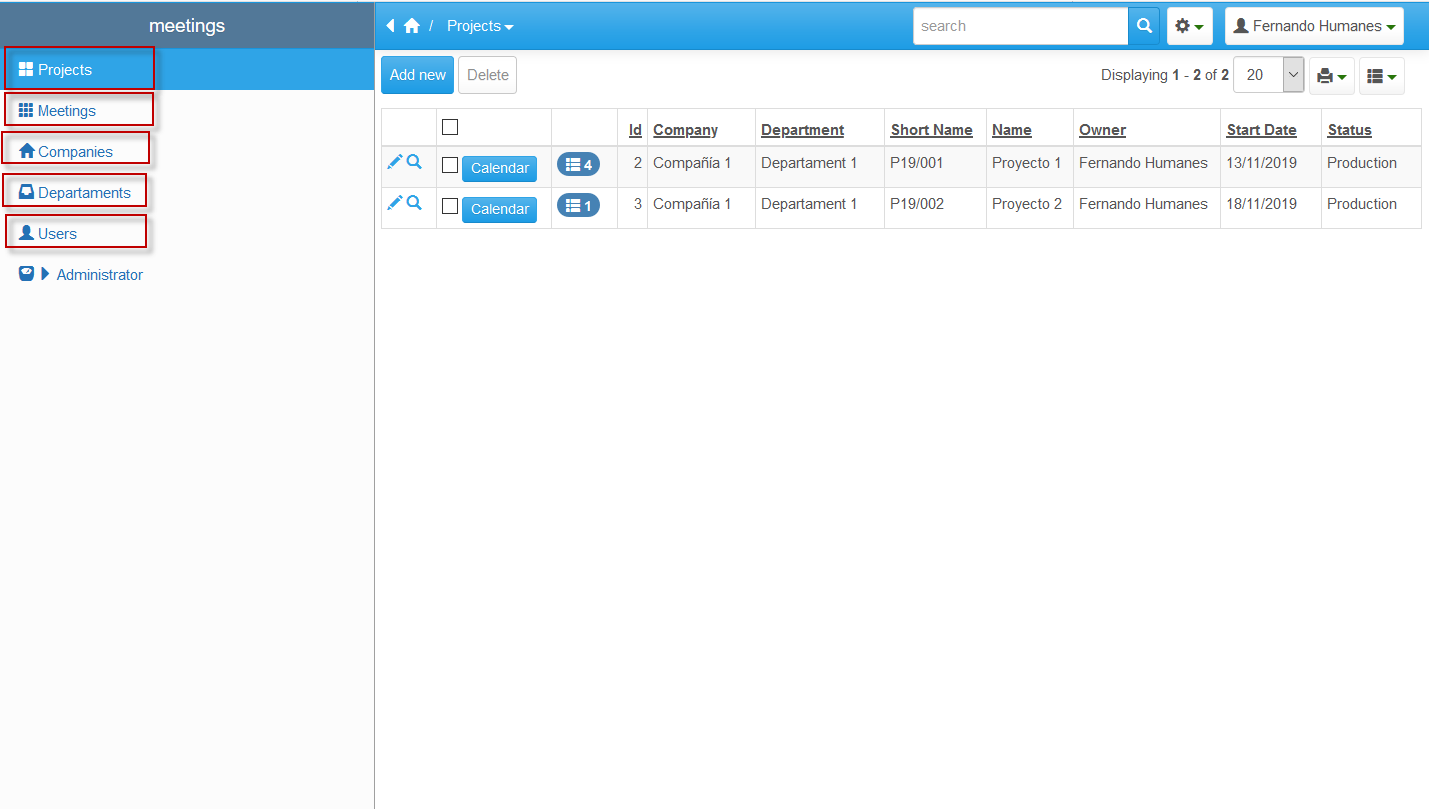Expand the Administrator tree node
Viewport: 1429px width, 809px height.
45,274
